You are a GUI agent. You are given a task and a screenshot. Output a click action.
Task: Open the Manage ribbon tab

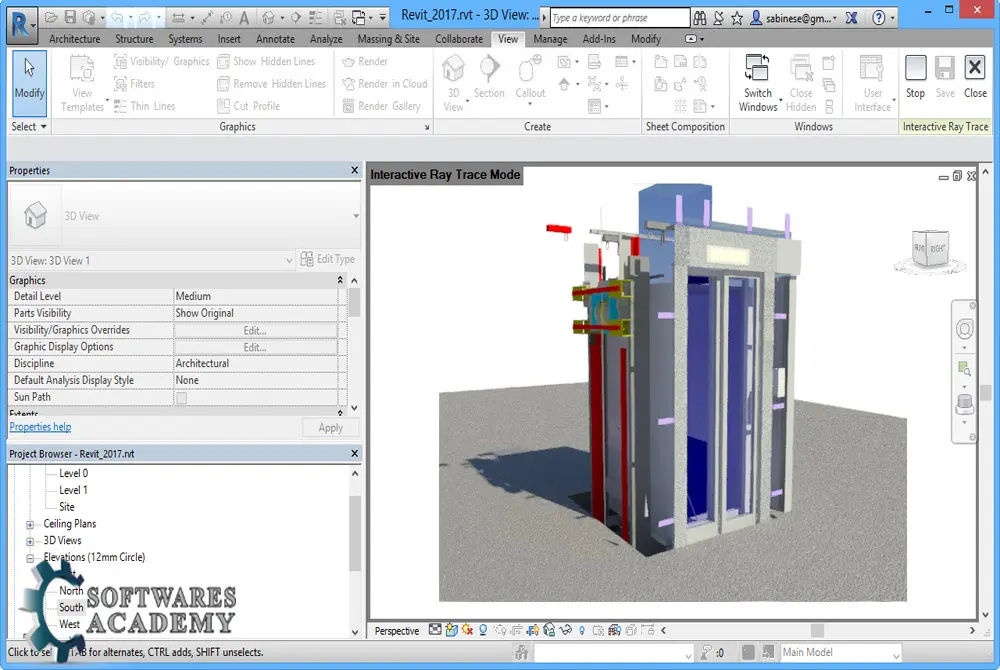[x=550, y=39]
